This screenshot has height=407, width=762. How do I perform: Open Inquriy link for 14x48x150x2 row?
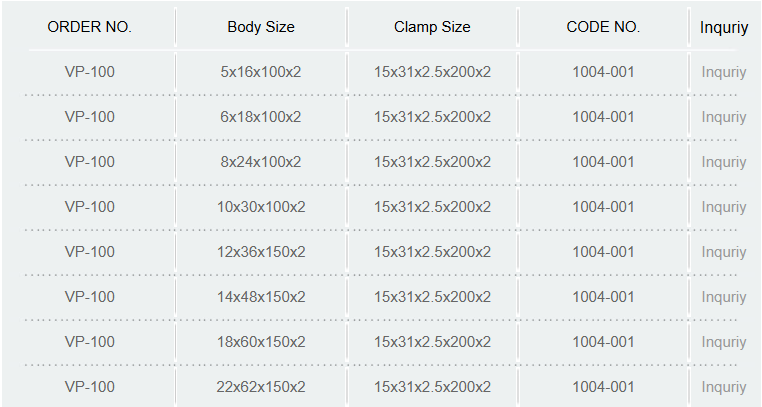724,297
